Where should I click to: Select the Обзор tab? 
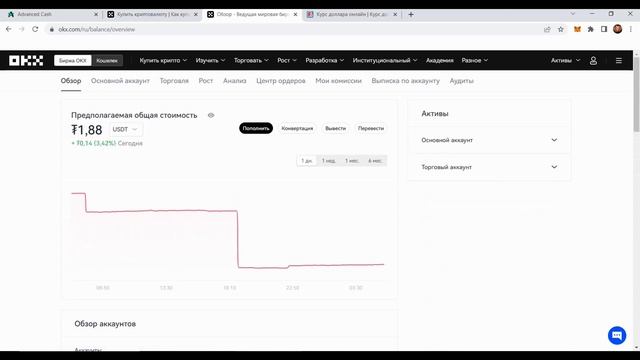pyautogui.click(x=71, y=81)
